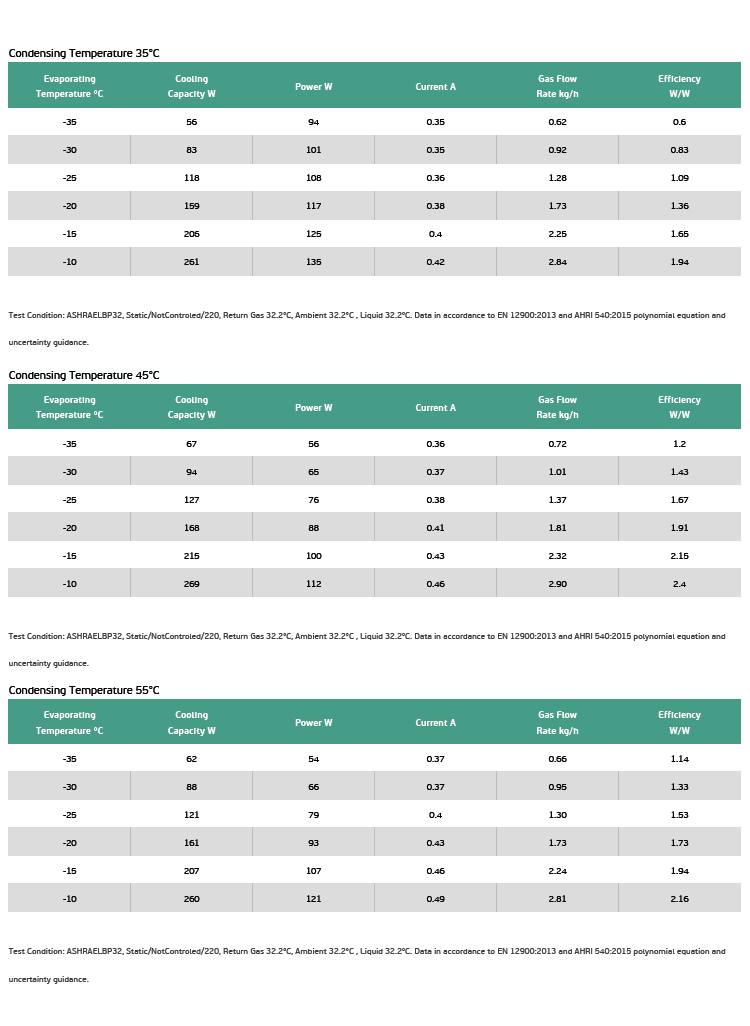750x1026 pixels.
Task: Click cooling capacity value 207 in 55°C table
Action: [x=191, y=871]
